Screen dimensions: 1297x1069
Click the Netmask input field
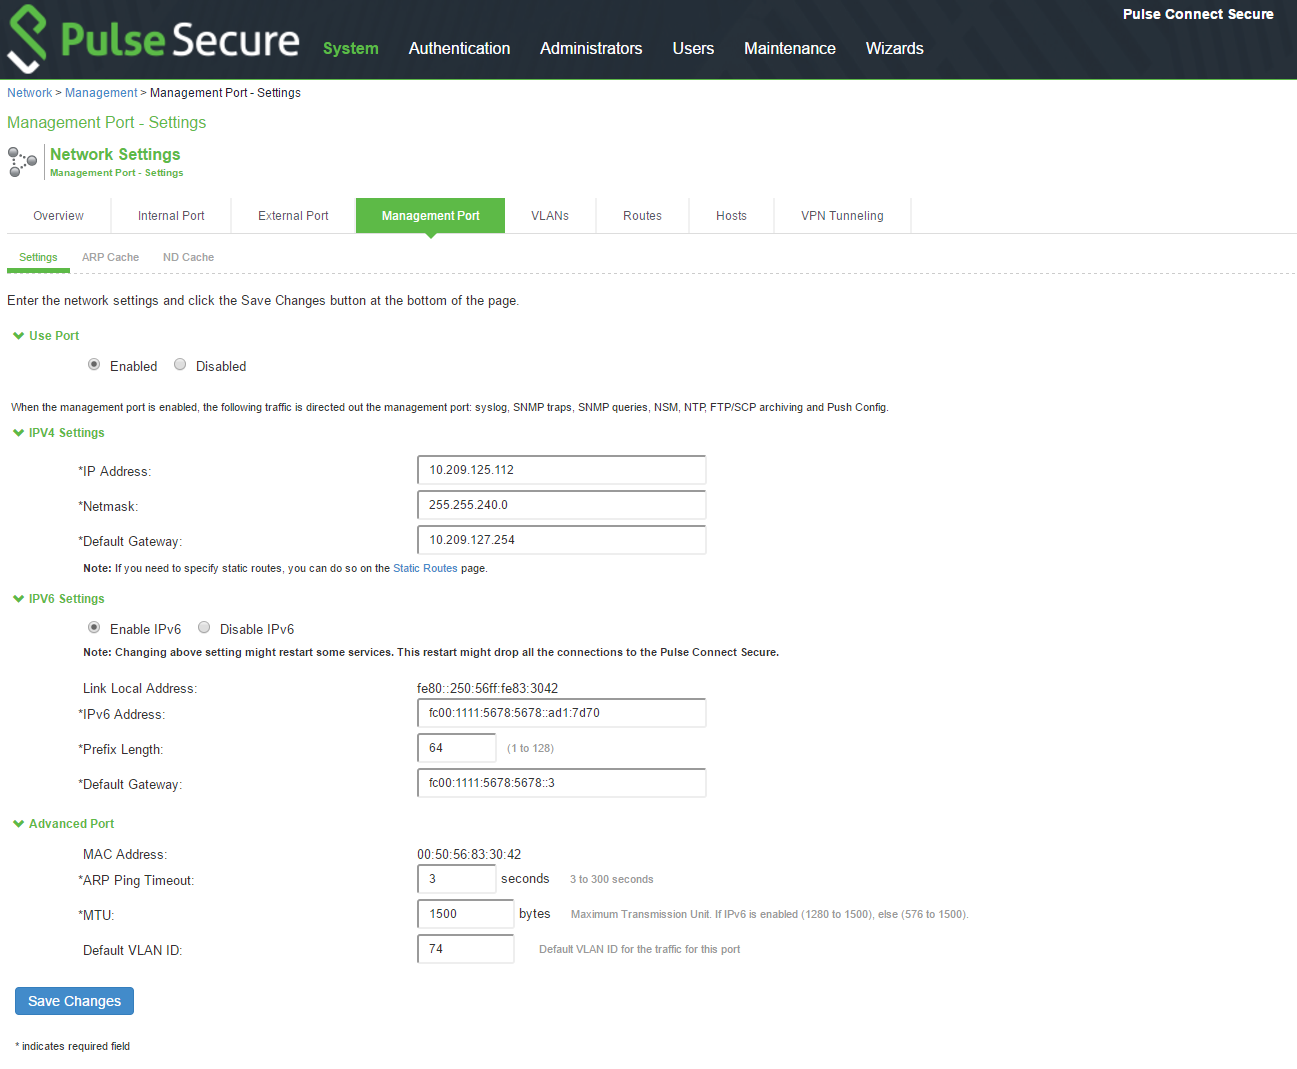pos(561,505)
